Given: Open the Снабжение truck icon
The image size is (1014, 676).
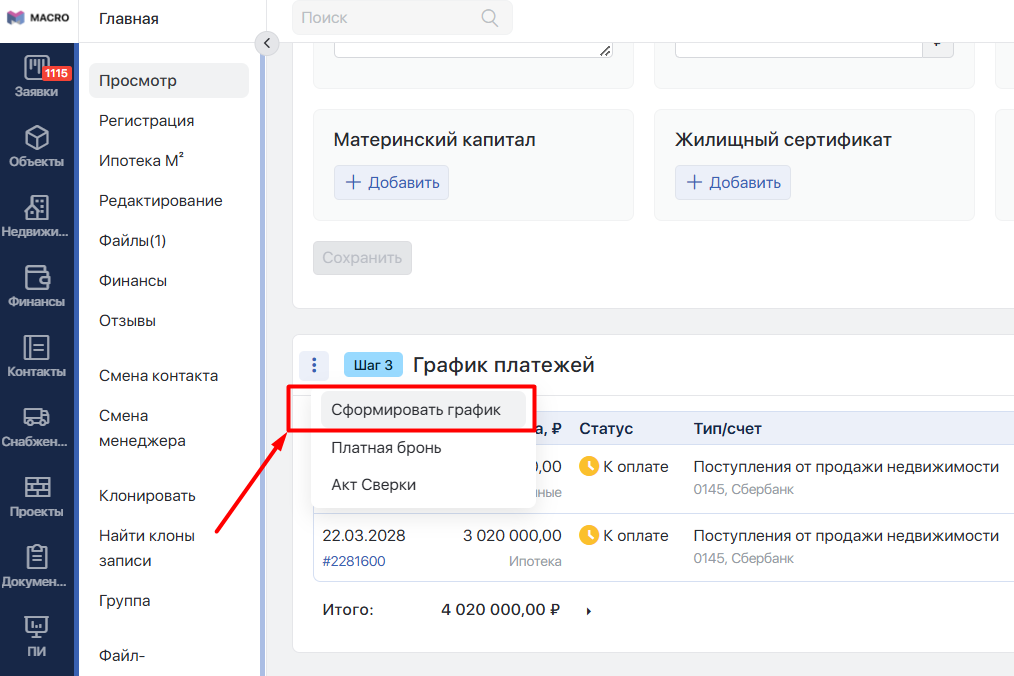Looking at the screenshot, I should tap(37, 417).
